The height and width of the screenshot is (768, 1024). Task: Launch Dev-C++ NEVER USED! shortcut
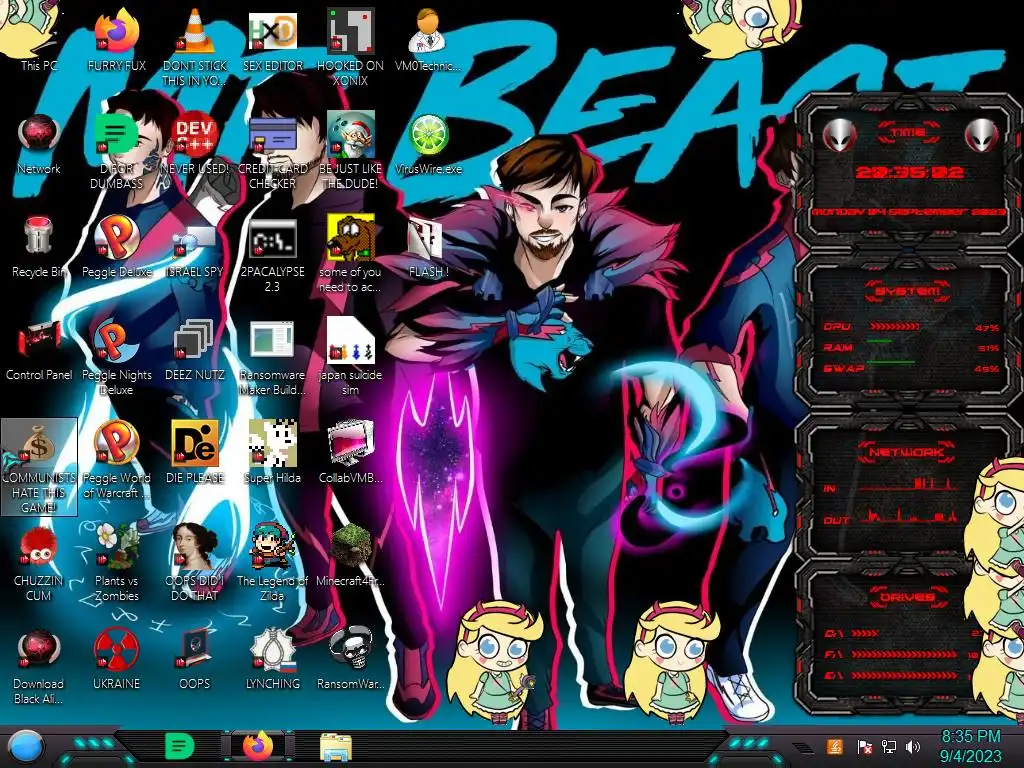click(195, 135)
